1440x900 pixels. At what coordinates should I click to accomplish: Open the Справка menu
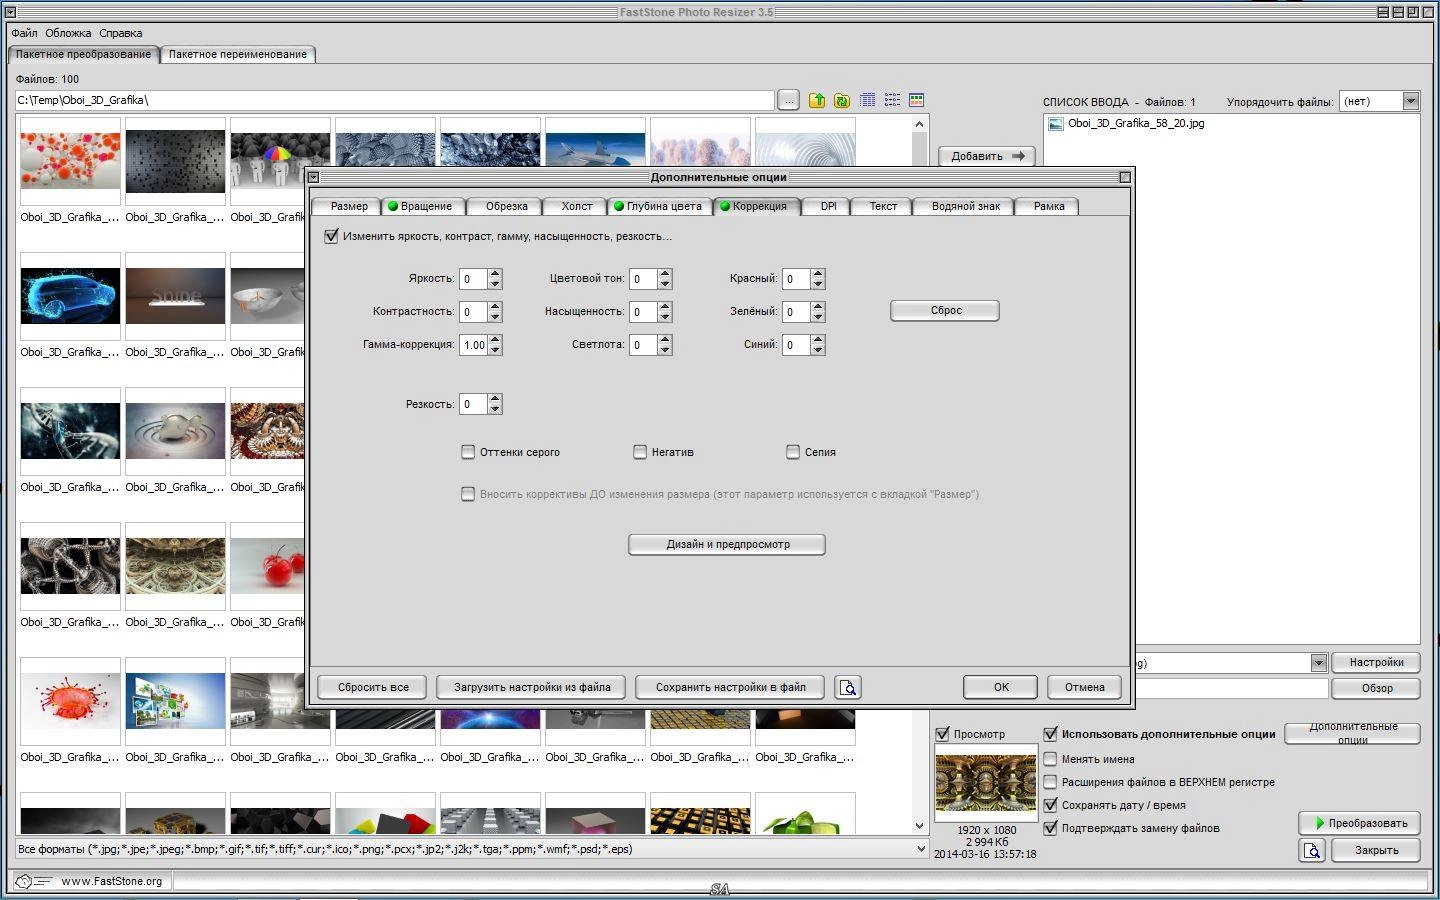pos(121,33)
